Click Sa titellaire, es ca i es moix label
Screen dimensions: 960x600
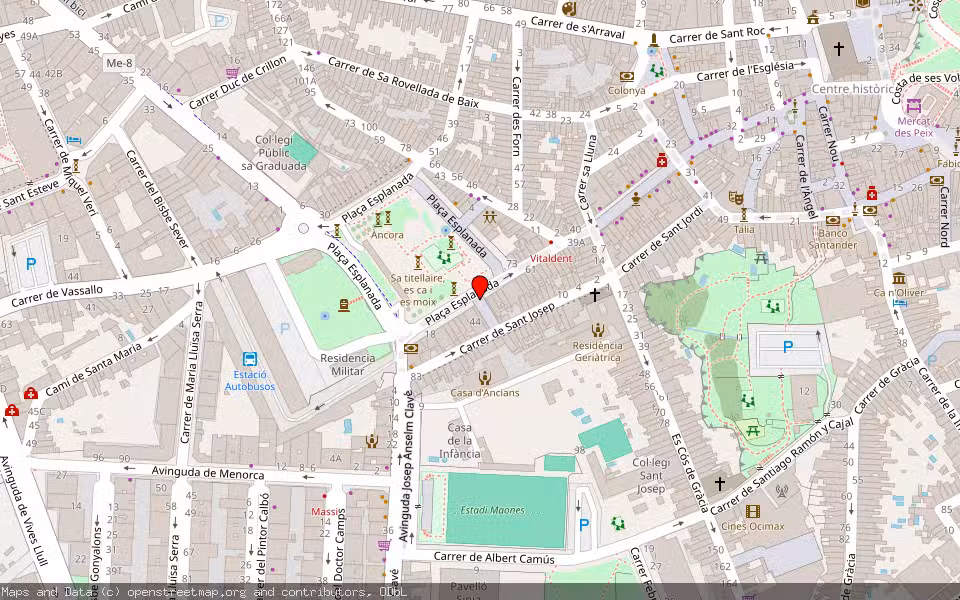click(418, 290)
